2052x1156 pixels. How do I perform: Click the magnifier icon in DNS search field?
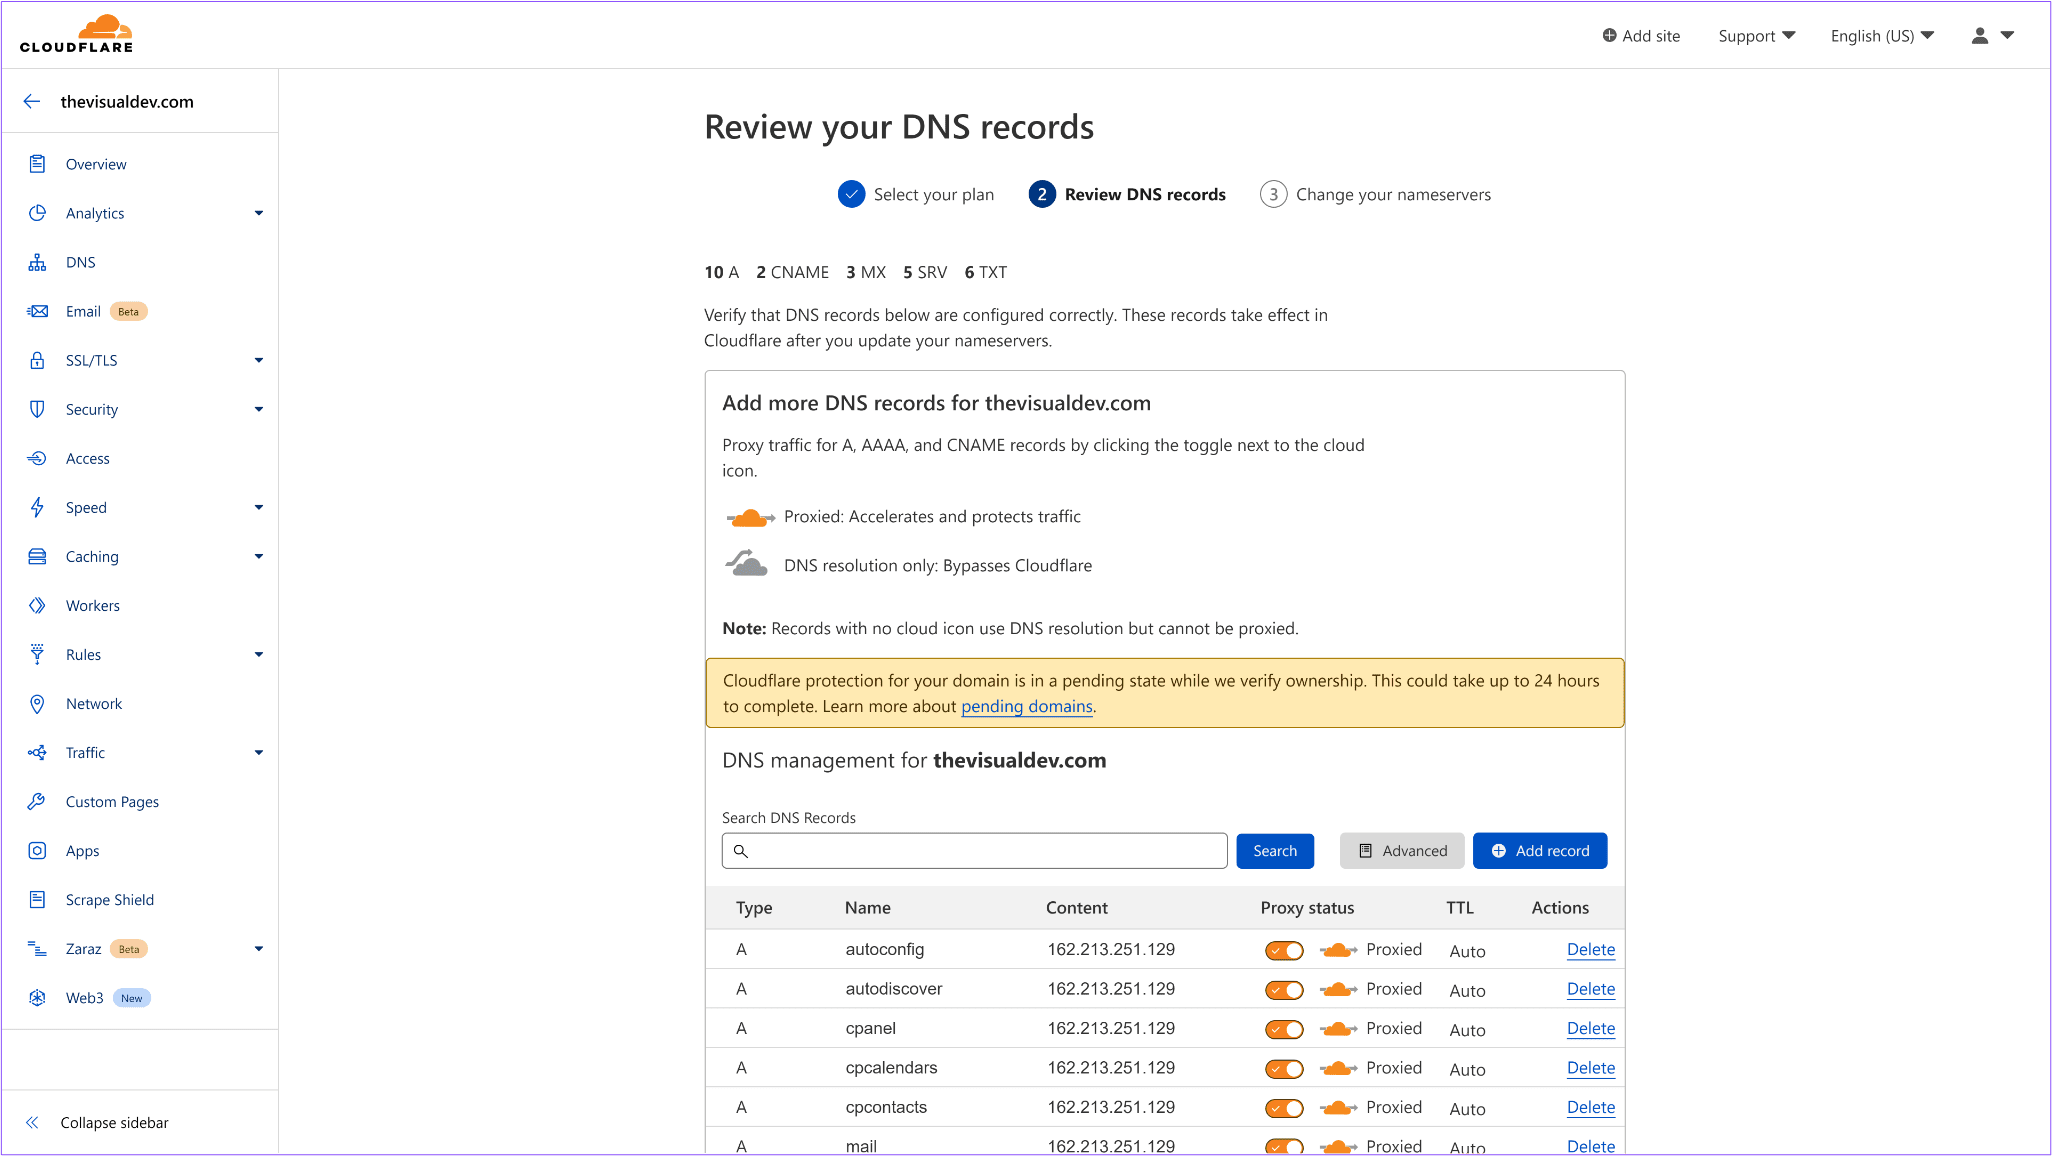(741, 851)
